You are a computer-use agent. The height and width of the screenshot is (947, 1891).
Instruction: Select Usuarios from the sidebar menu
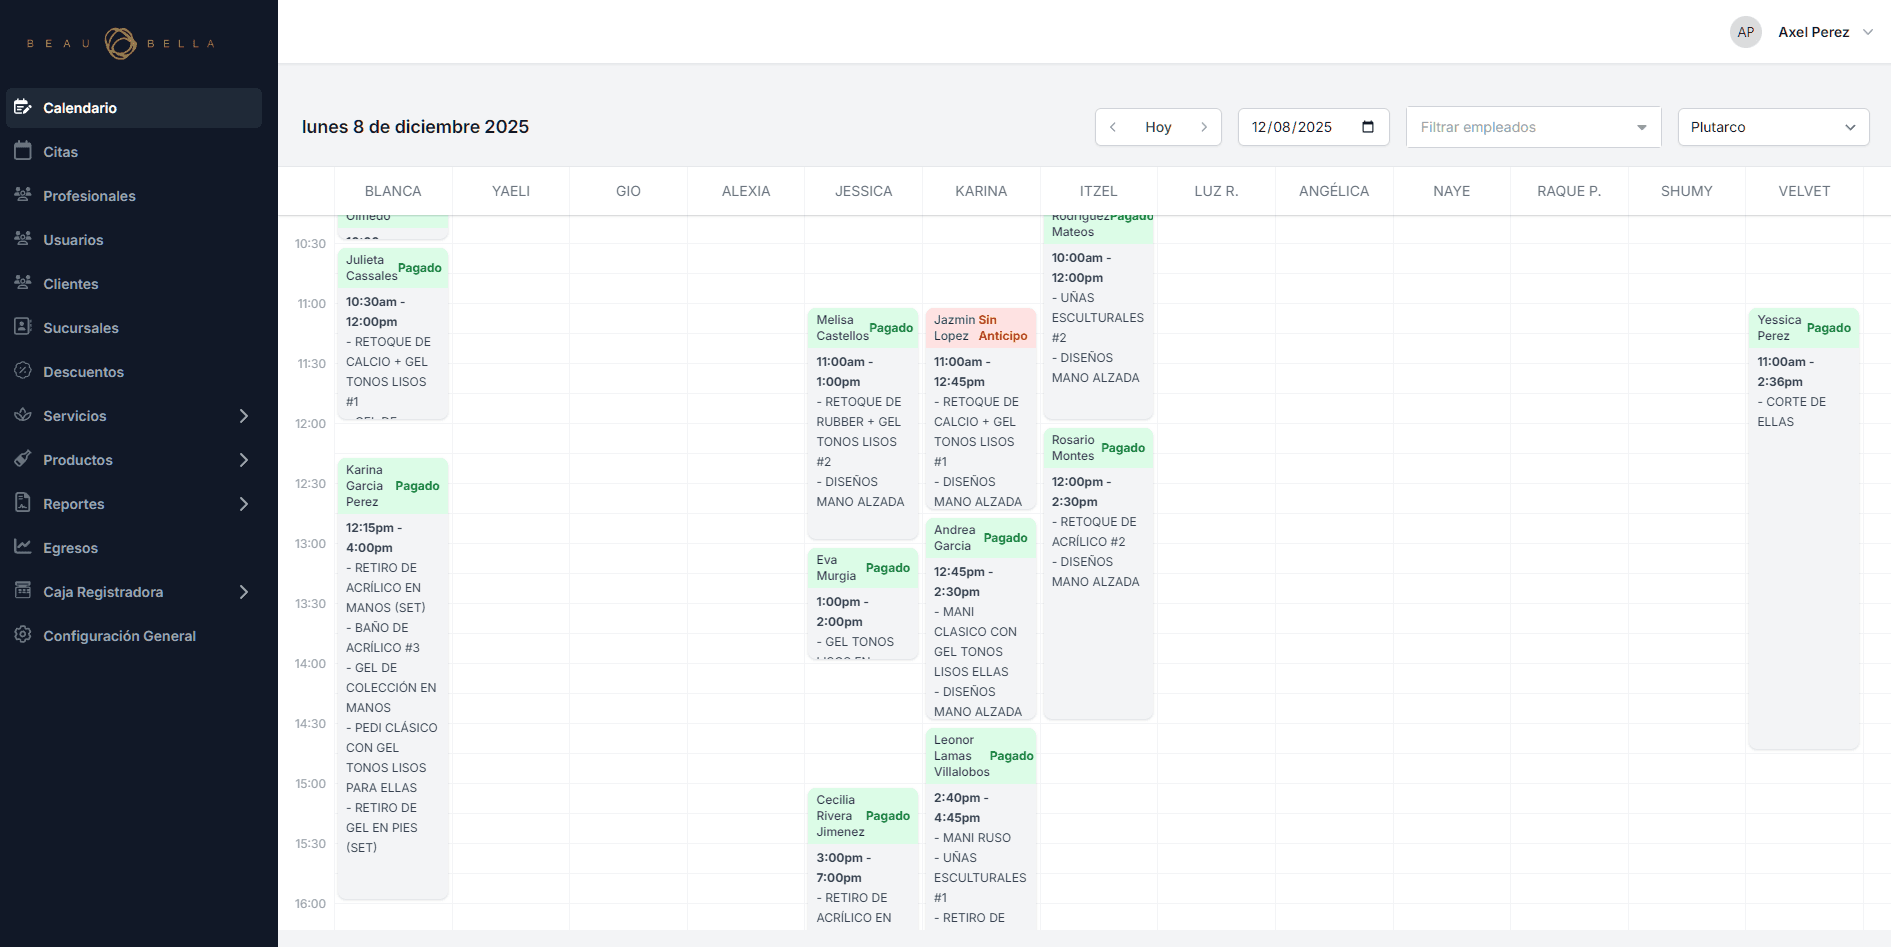point(72,240)
